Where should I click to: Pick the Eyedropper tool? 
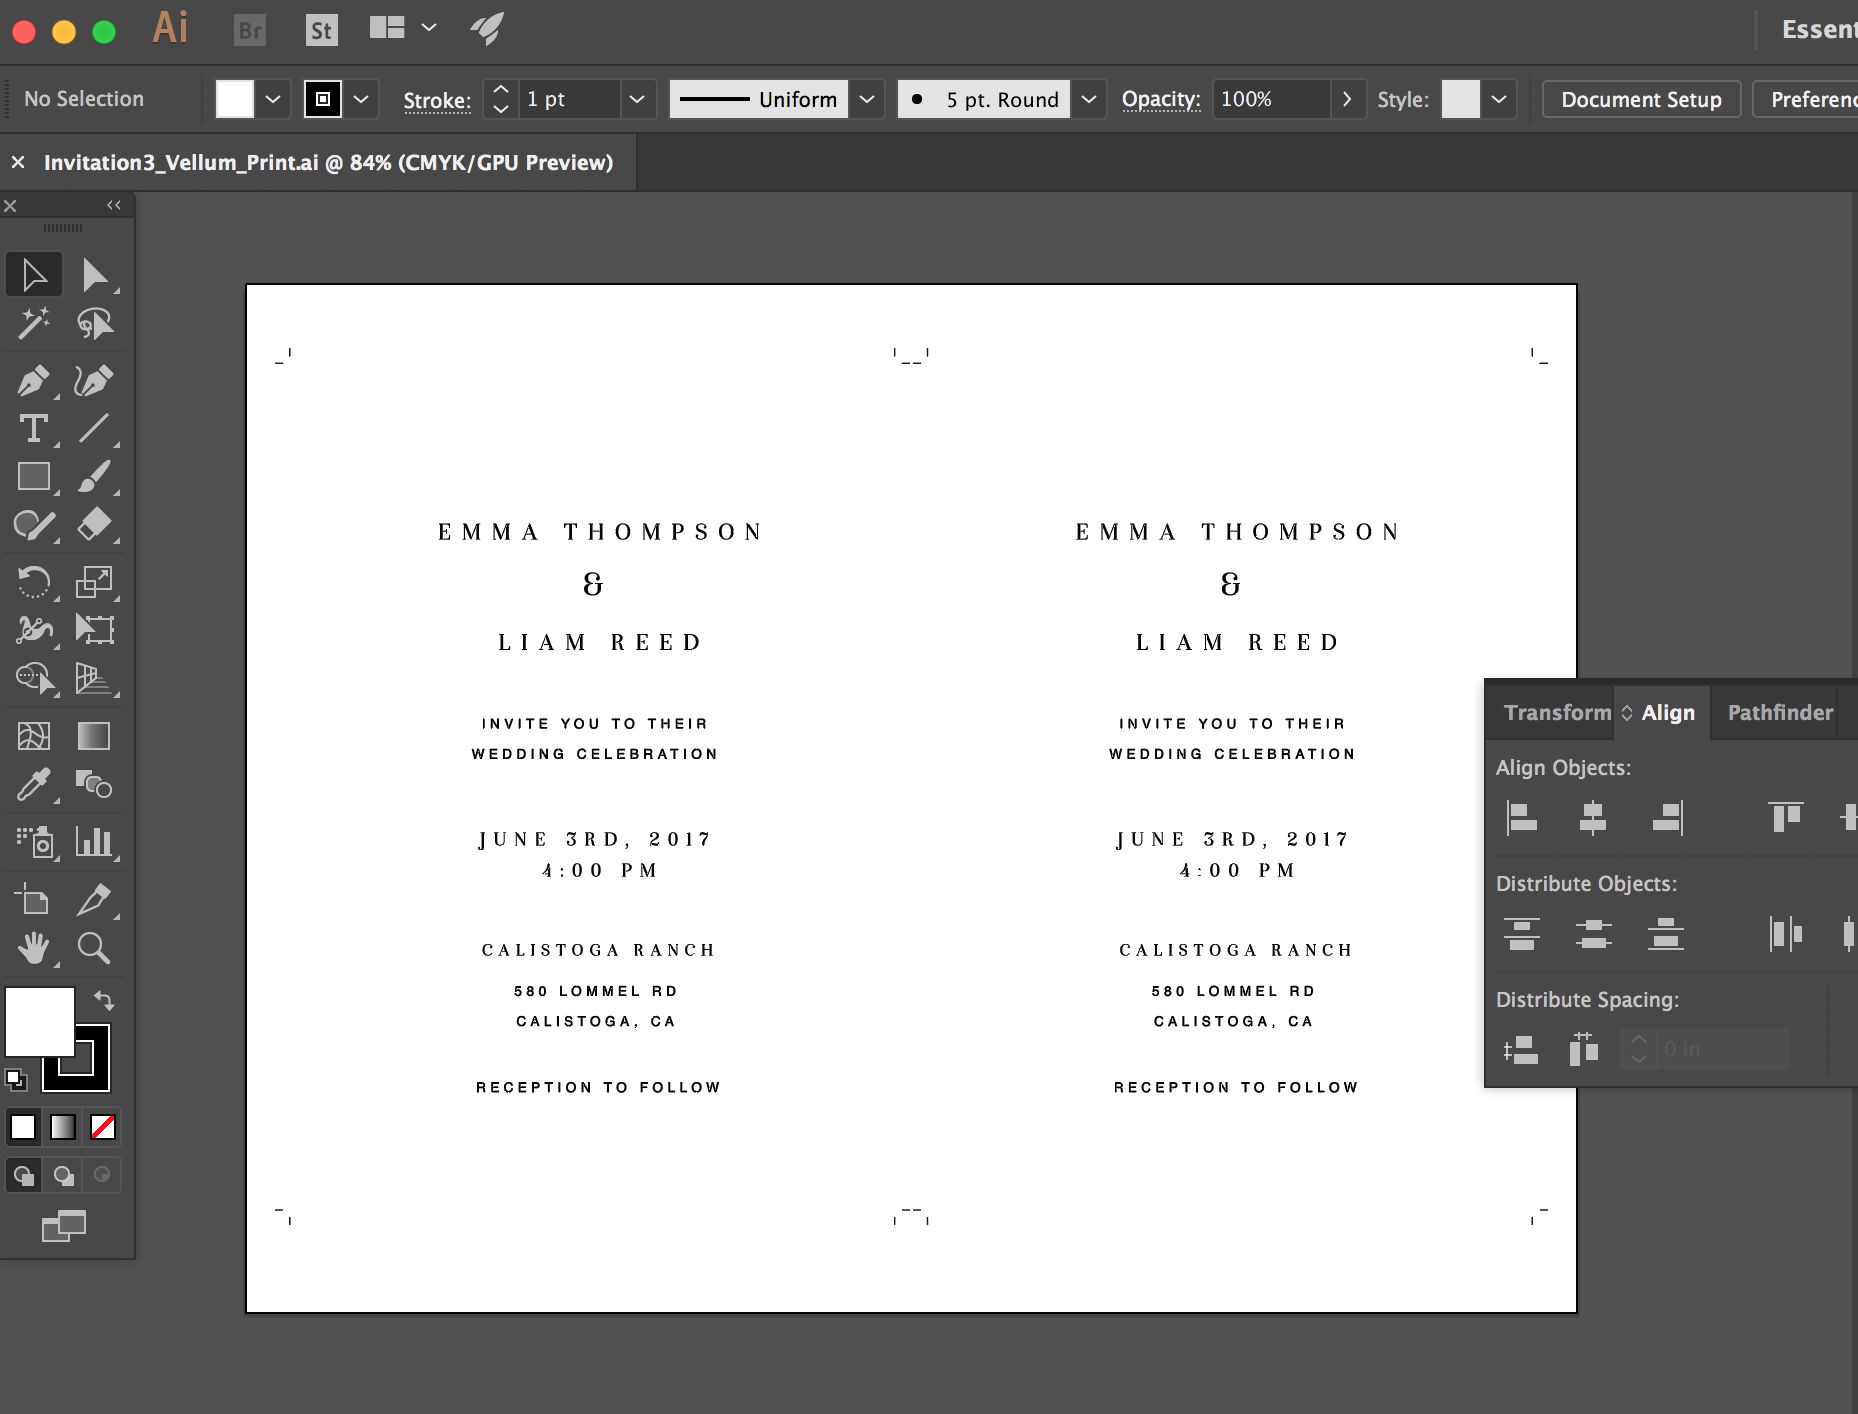click(x=34, y=785)
